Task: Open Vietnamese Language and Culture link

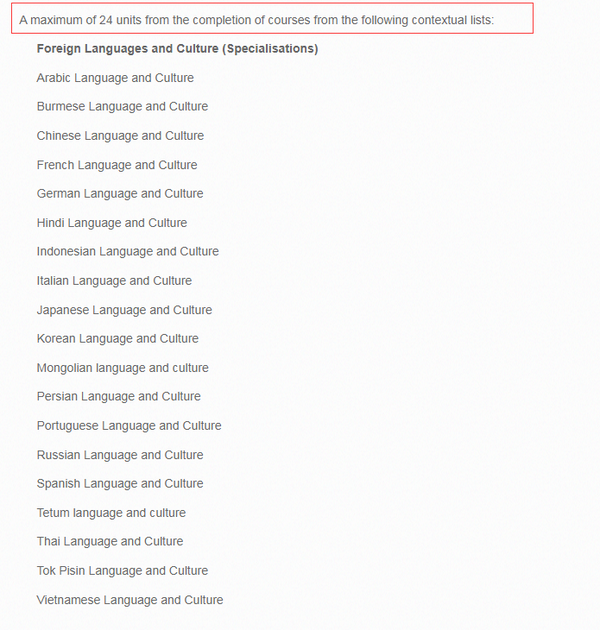Action: click(130, 600)
